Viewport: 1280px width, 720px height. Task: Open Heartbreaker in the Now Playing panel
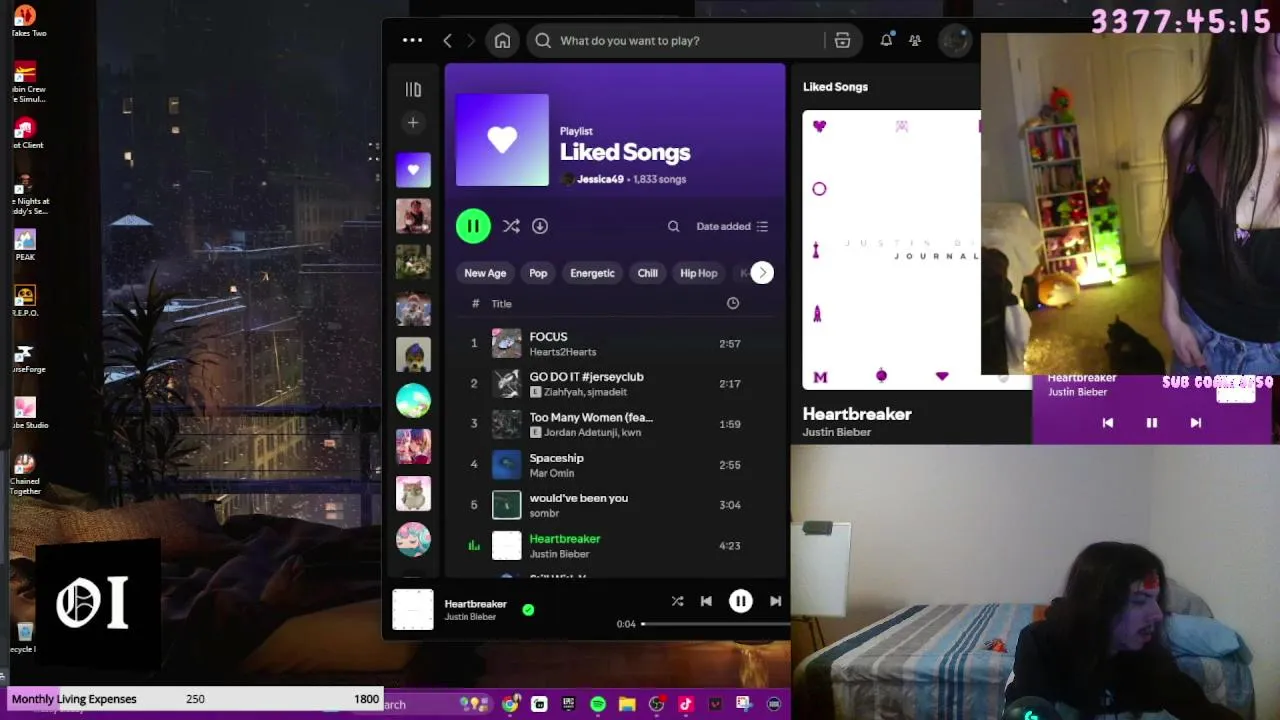[857, 414]
